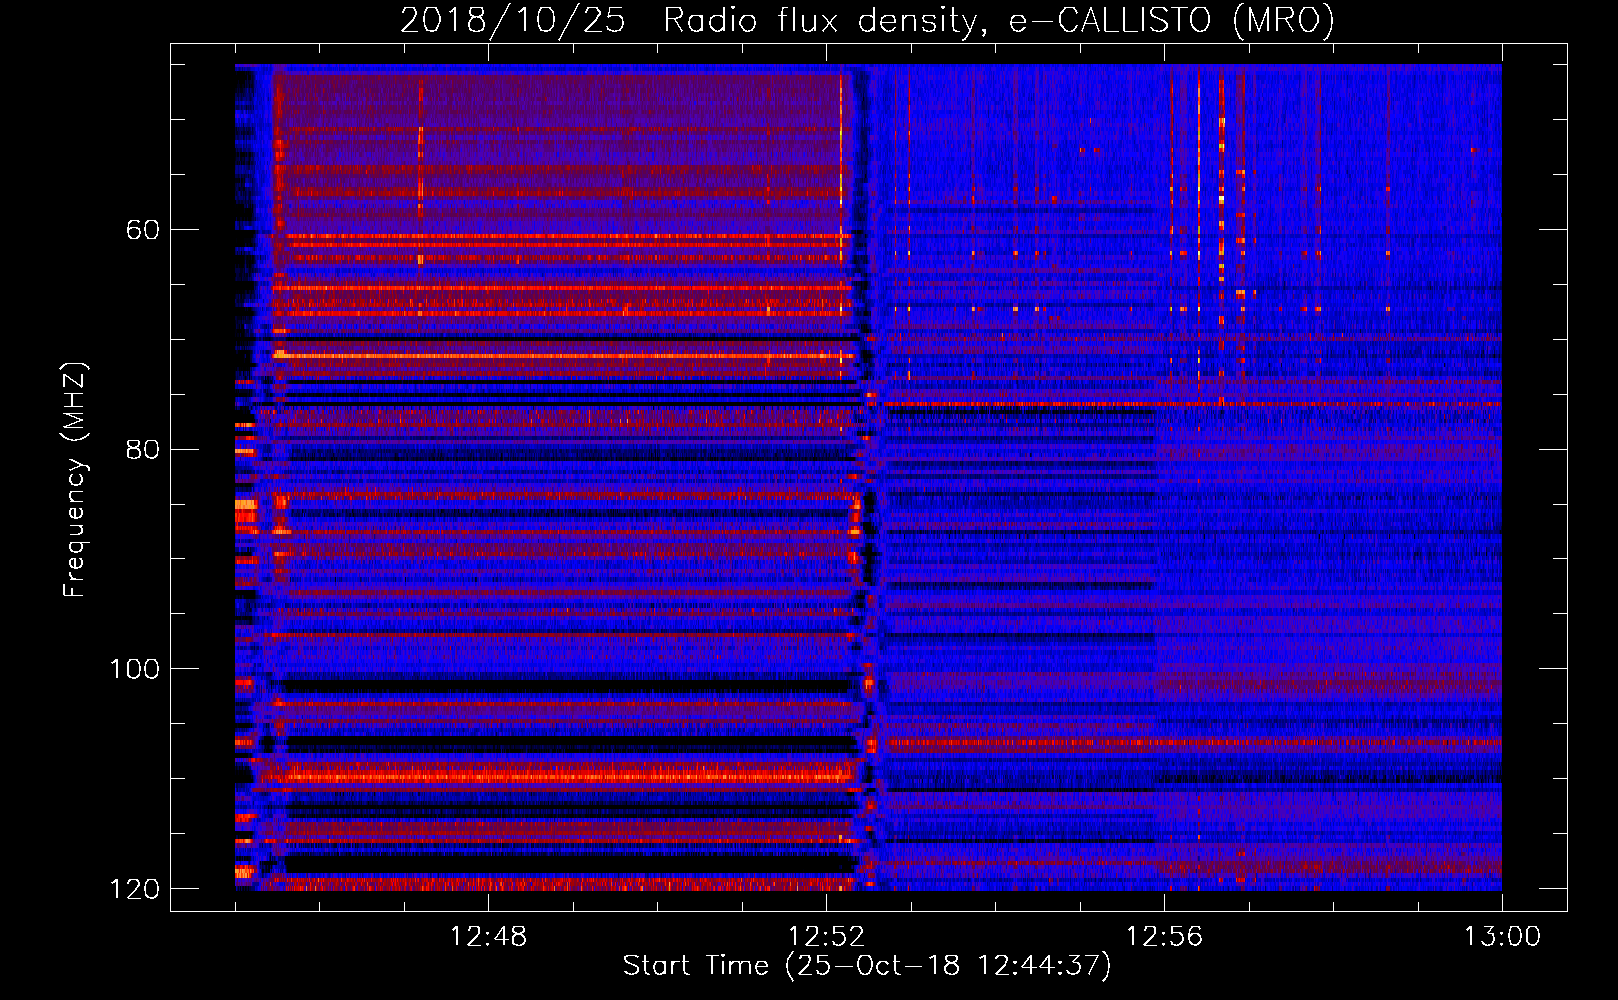Click the 120 frequency tick label
Viewport: 1618px width, 1000px height.
pyautogui.click(x=134, y=889)
